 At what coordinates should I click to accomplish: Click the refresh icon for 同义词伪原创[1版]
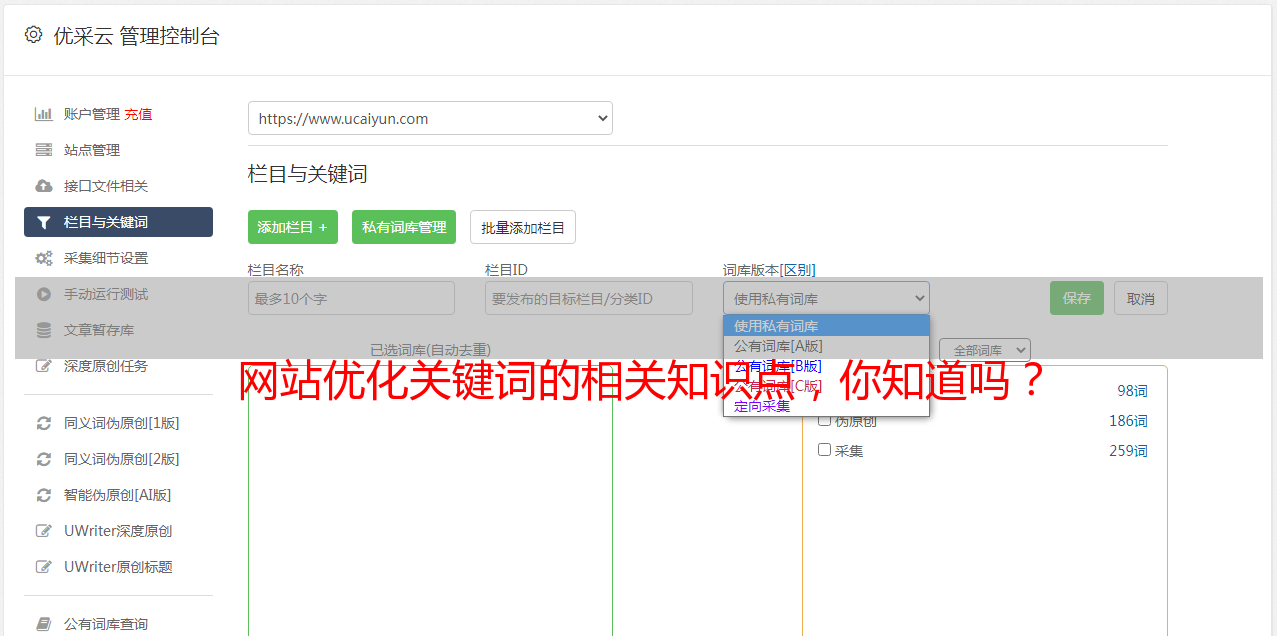(43, 423)
